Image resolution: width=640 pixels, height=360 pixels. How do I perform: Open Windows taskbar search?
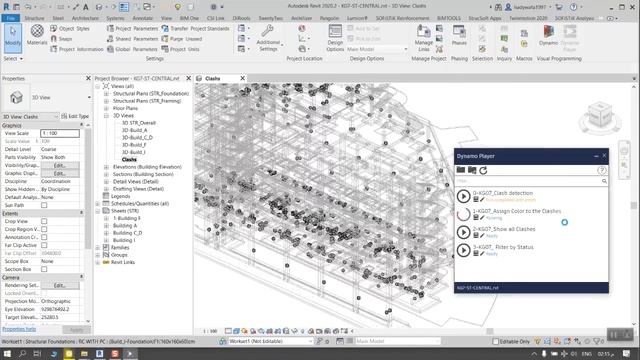tap(22, 353)
